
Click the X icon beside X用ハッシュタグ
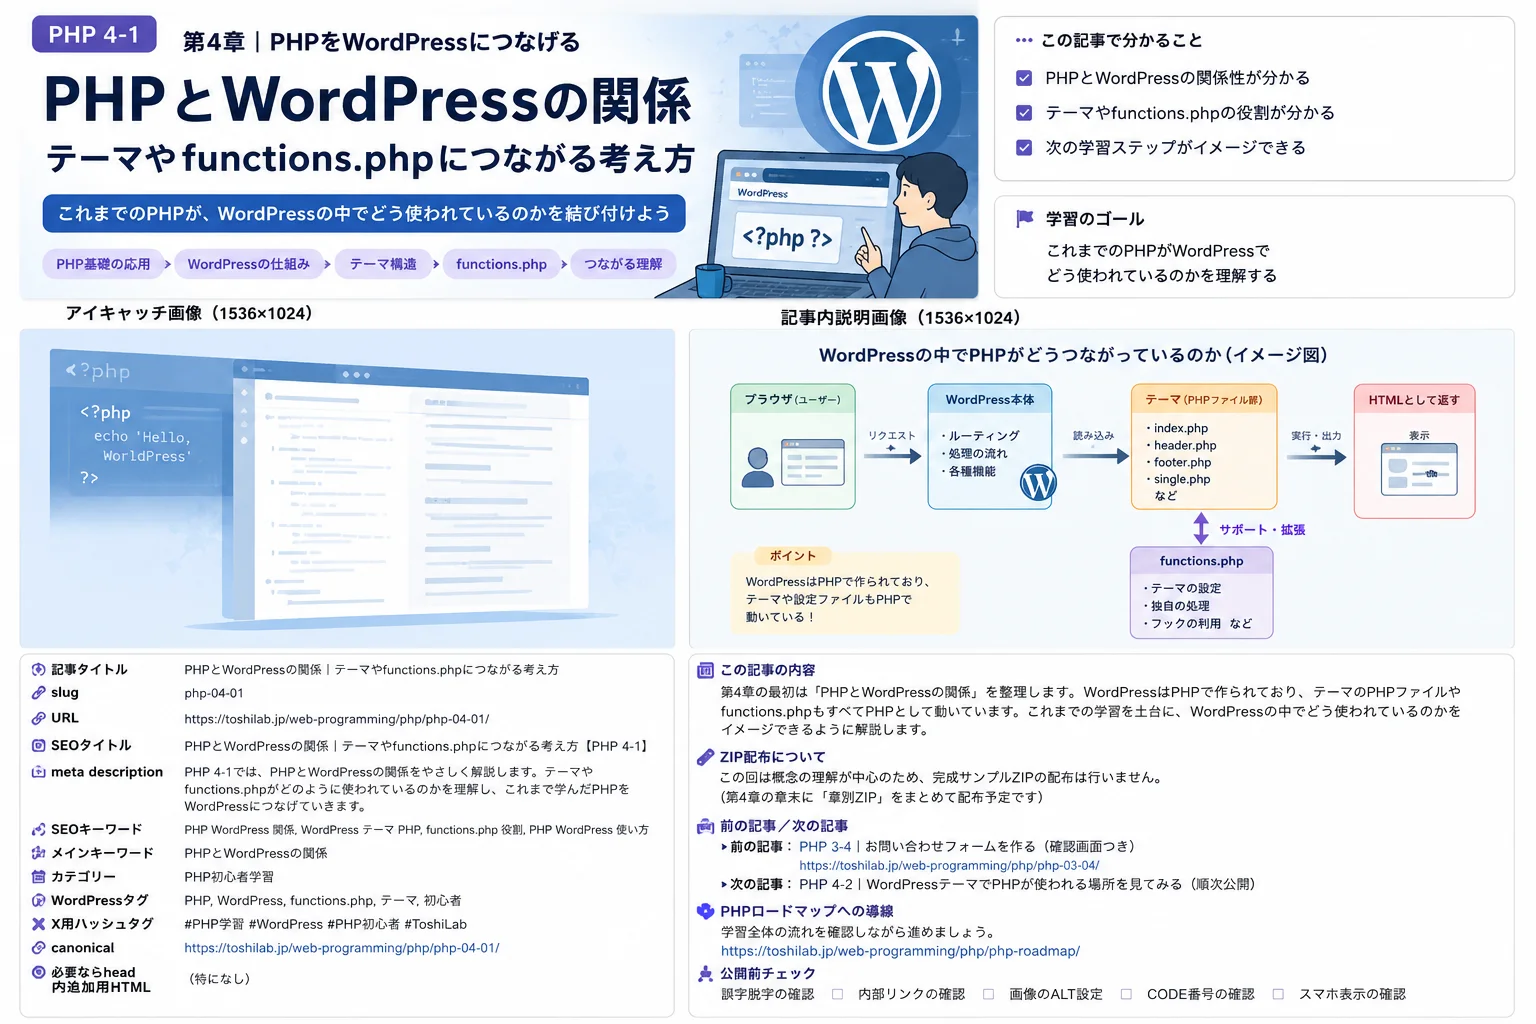(x=38, y=924)
